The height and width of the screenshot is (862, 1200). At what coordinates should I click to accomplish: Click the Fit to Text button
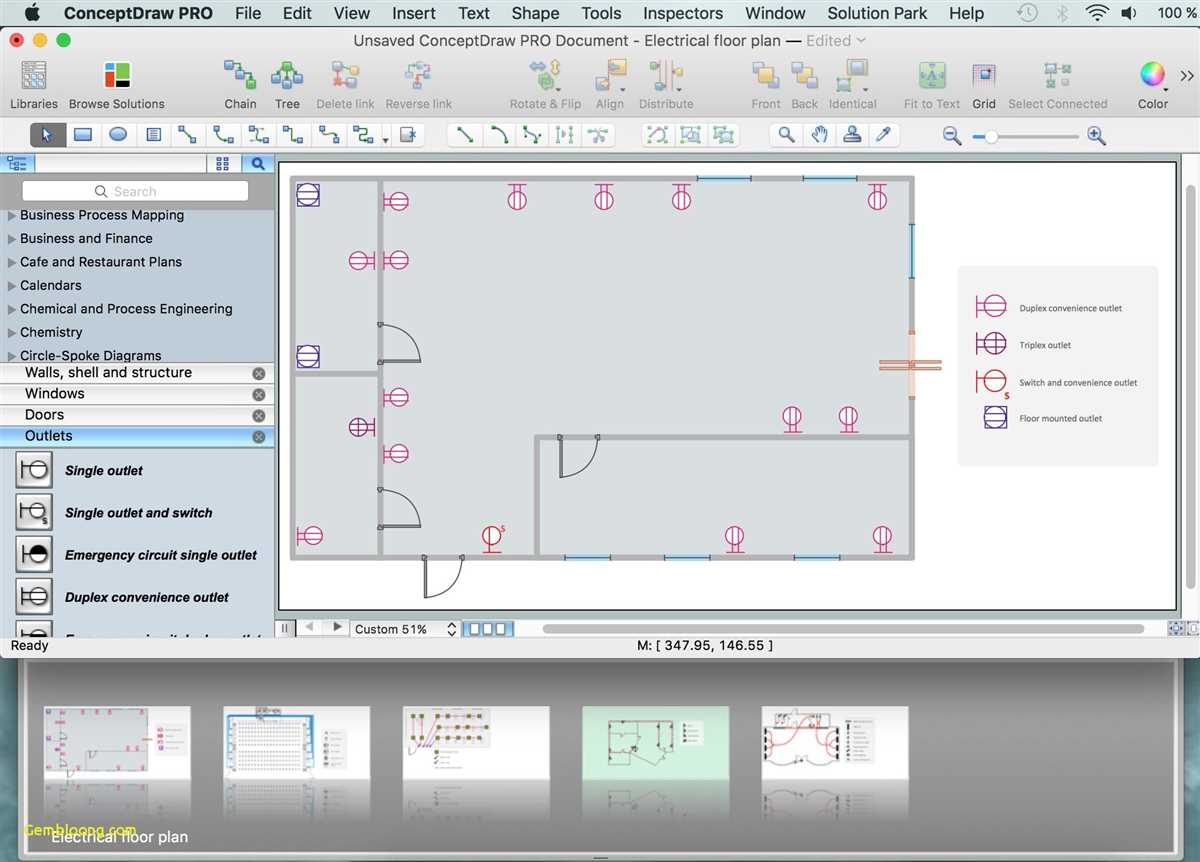click(930, 80)
